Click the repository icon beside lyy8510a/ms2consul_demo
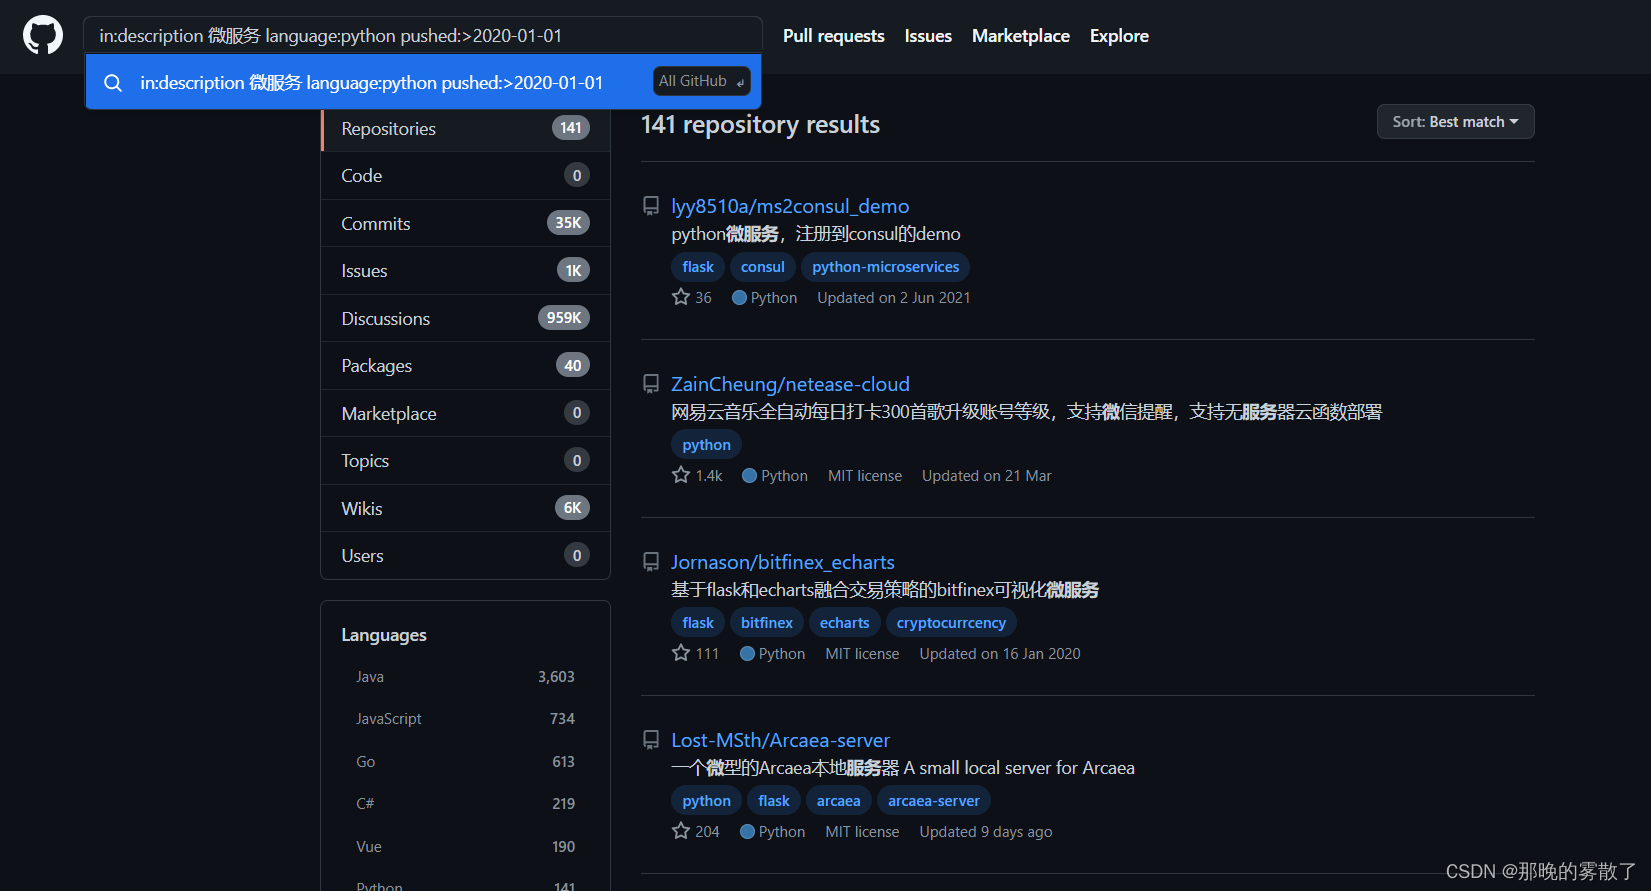1651x891 pixels. coord(651,206)
